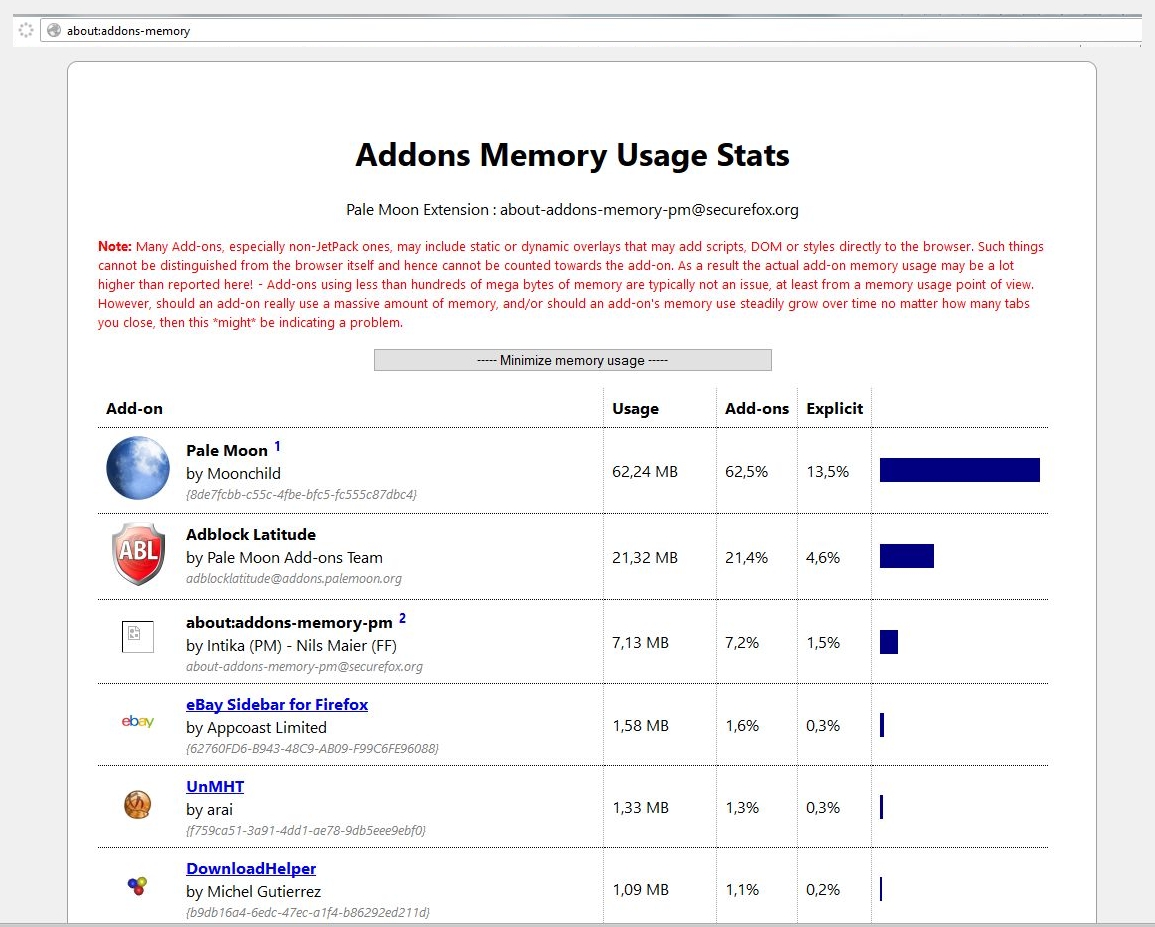This screenshot has height=927, width=1155.
Task: Click the Adblock Latitude shield icon
Action: pyautogui.click(x=138, y=554)
